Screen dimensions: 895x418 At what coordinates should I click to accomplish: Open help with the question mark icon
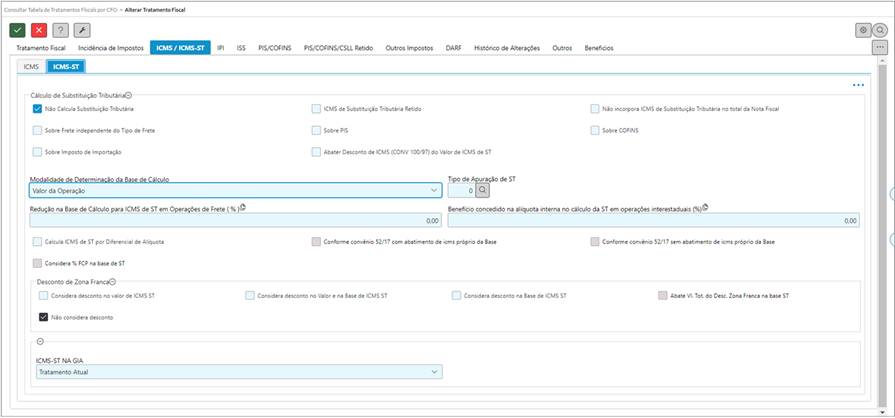pos(60,30)
